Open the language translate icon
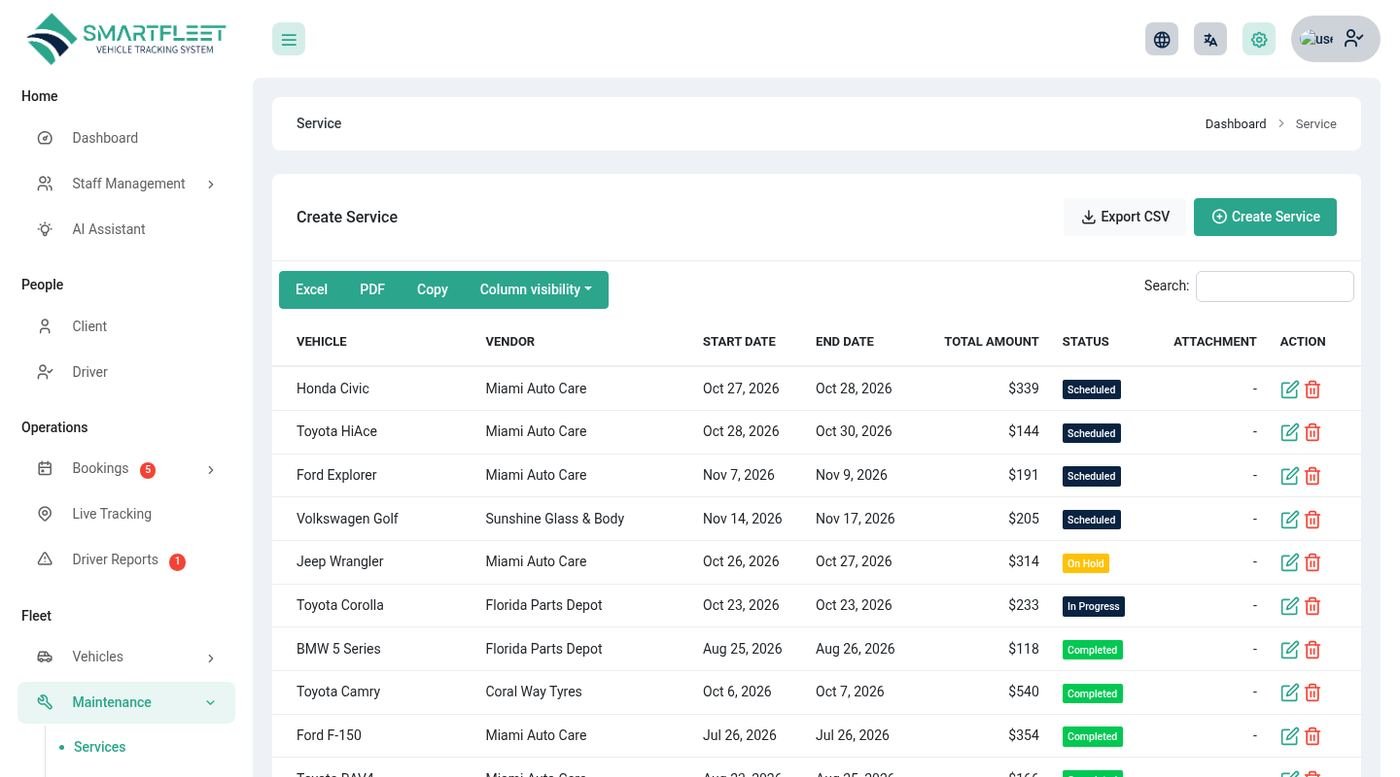1400x777 pixels. click(1210, 39)
